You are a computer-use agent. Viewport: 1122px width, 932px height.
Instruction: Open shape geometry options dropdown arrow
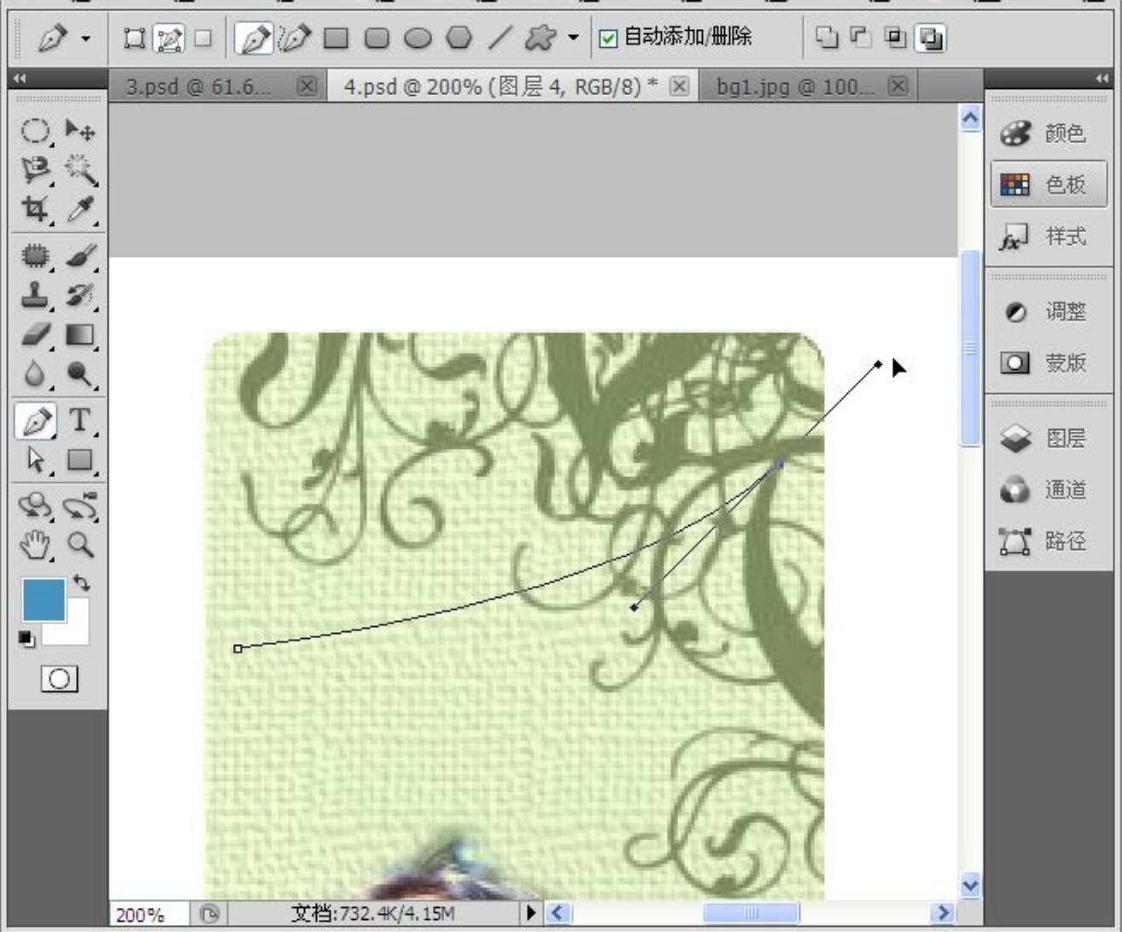pos(573,39)
